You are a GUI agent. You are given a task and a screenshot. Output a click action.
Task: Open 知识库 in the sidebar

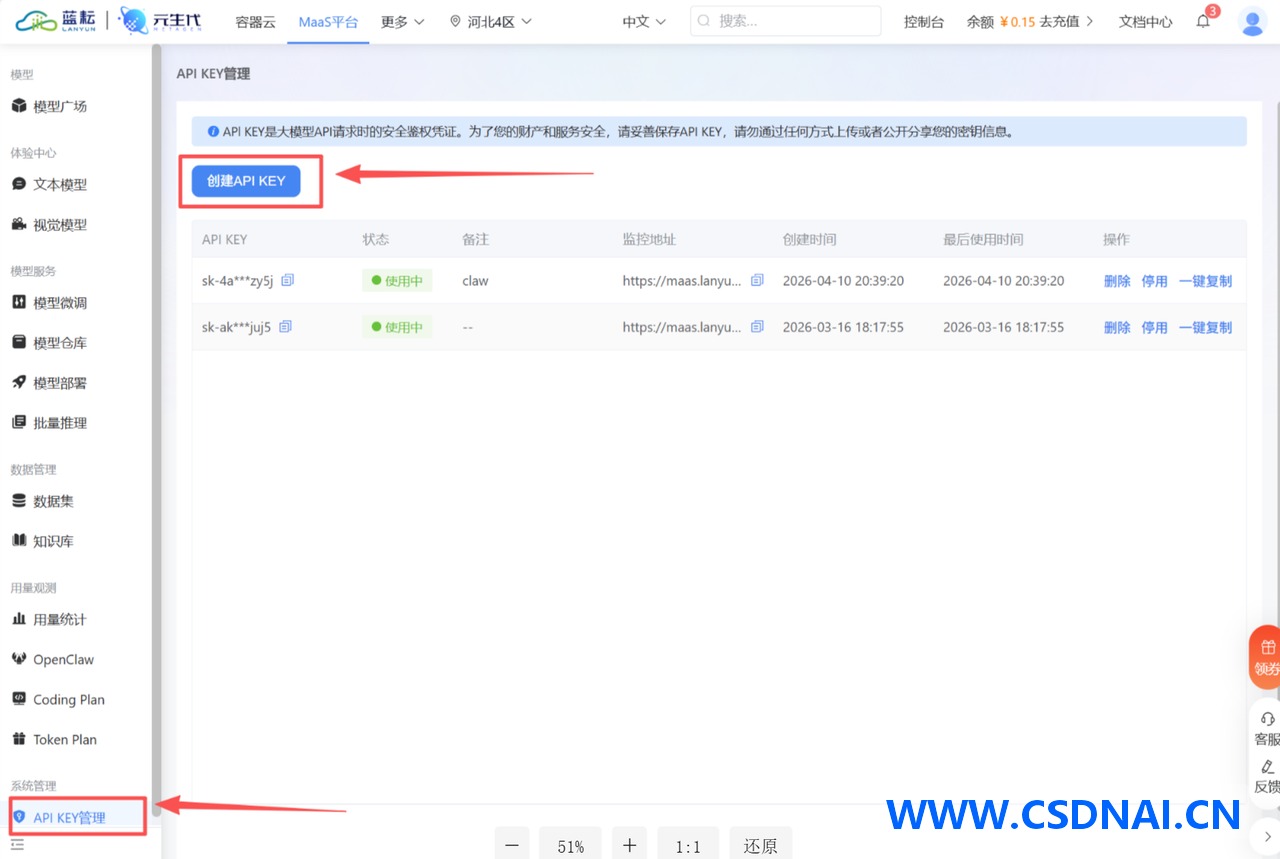[x=54, y=541]
